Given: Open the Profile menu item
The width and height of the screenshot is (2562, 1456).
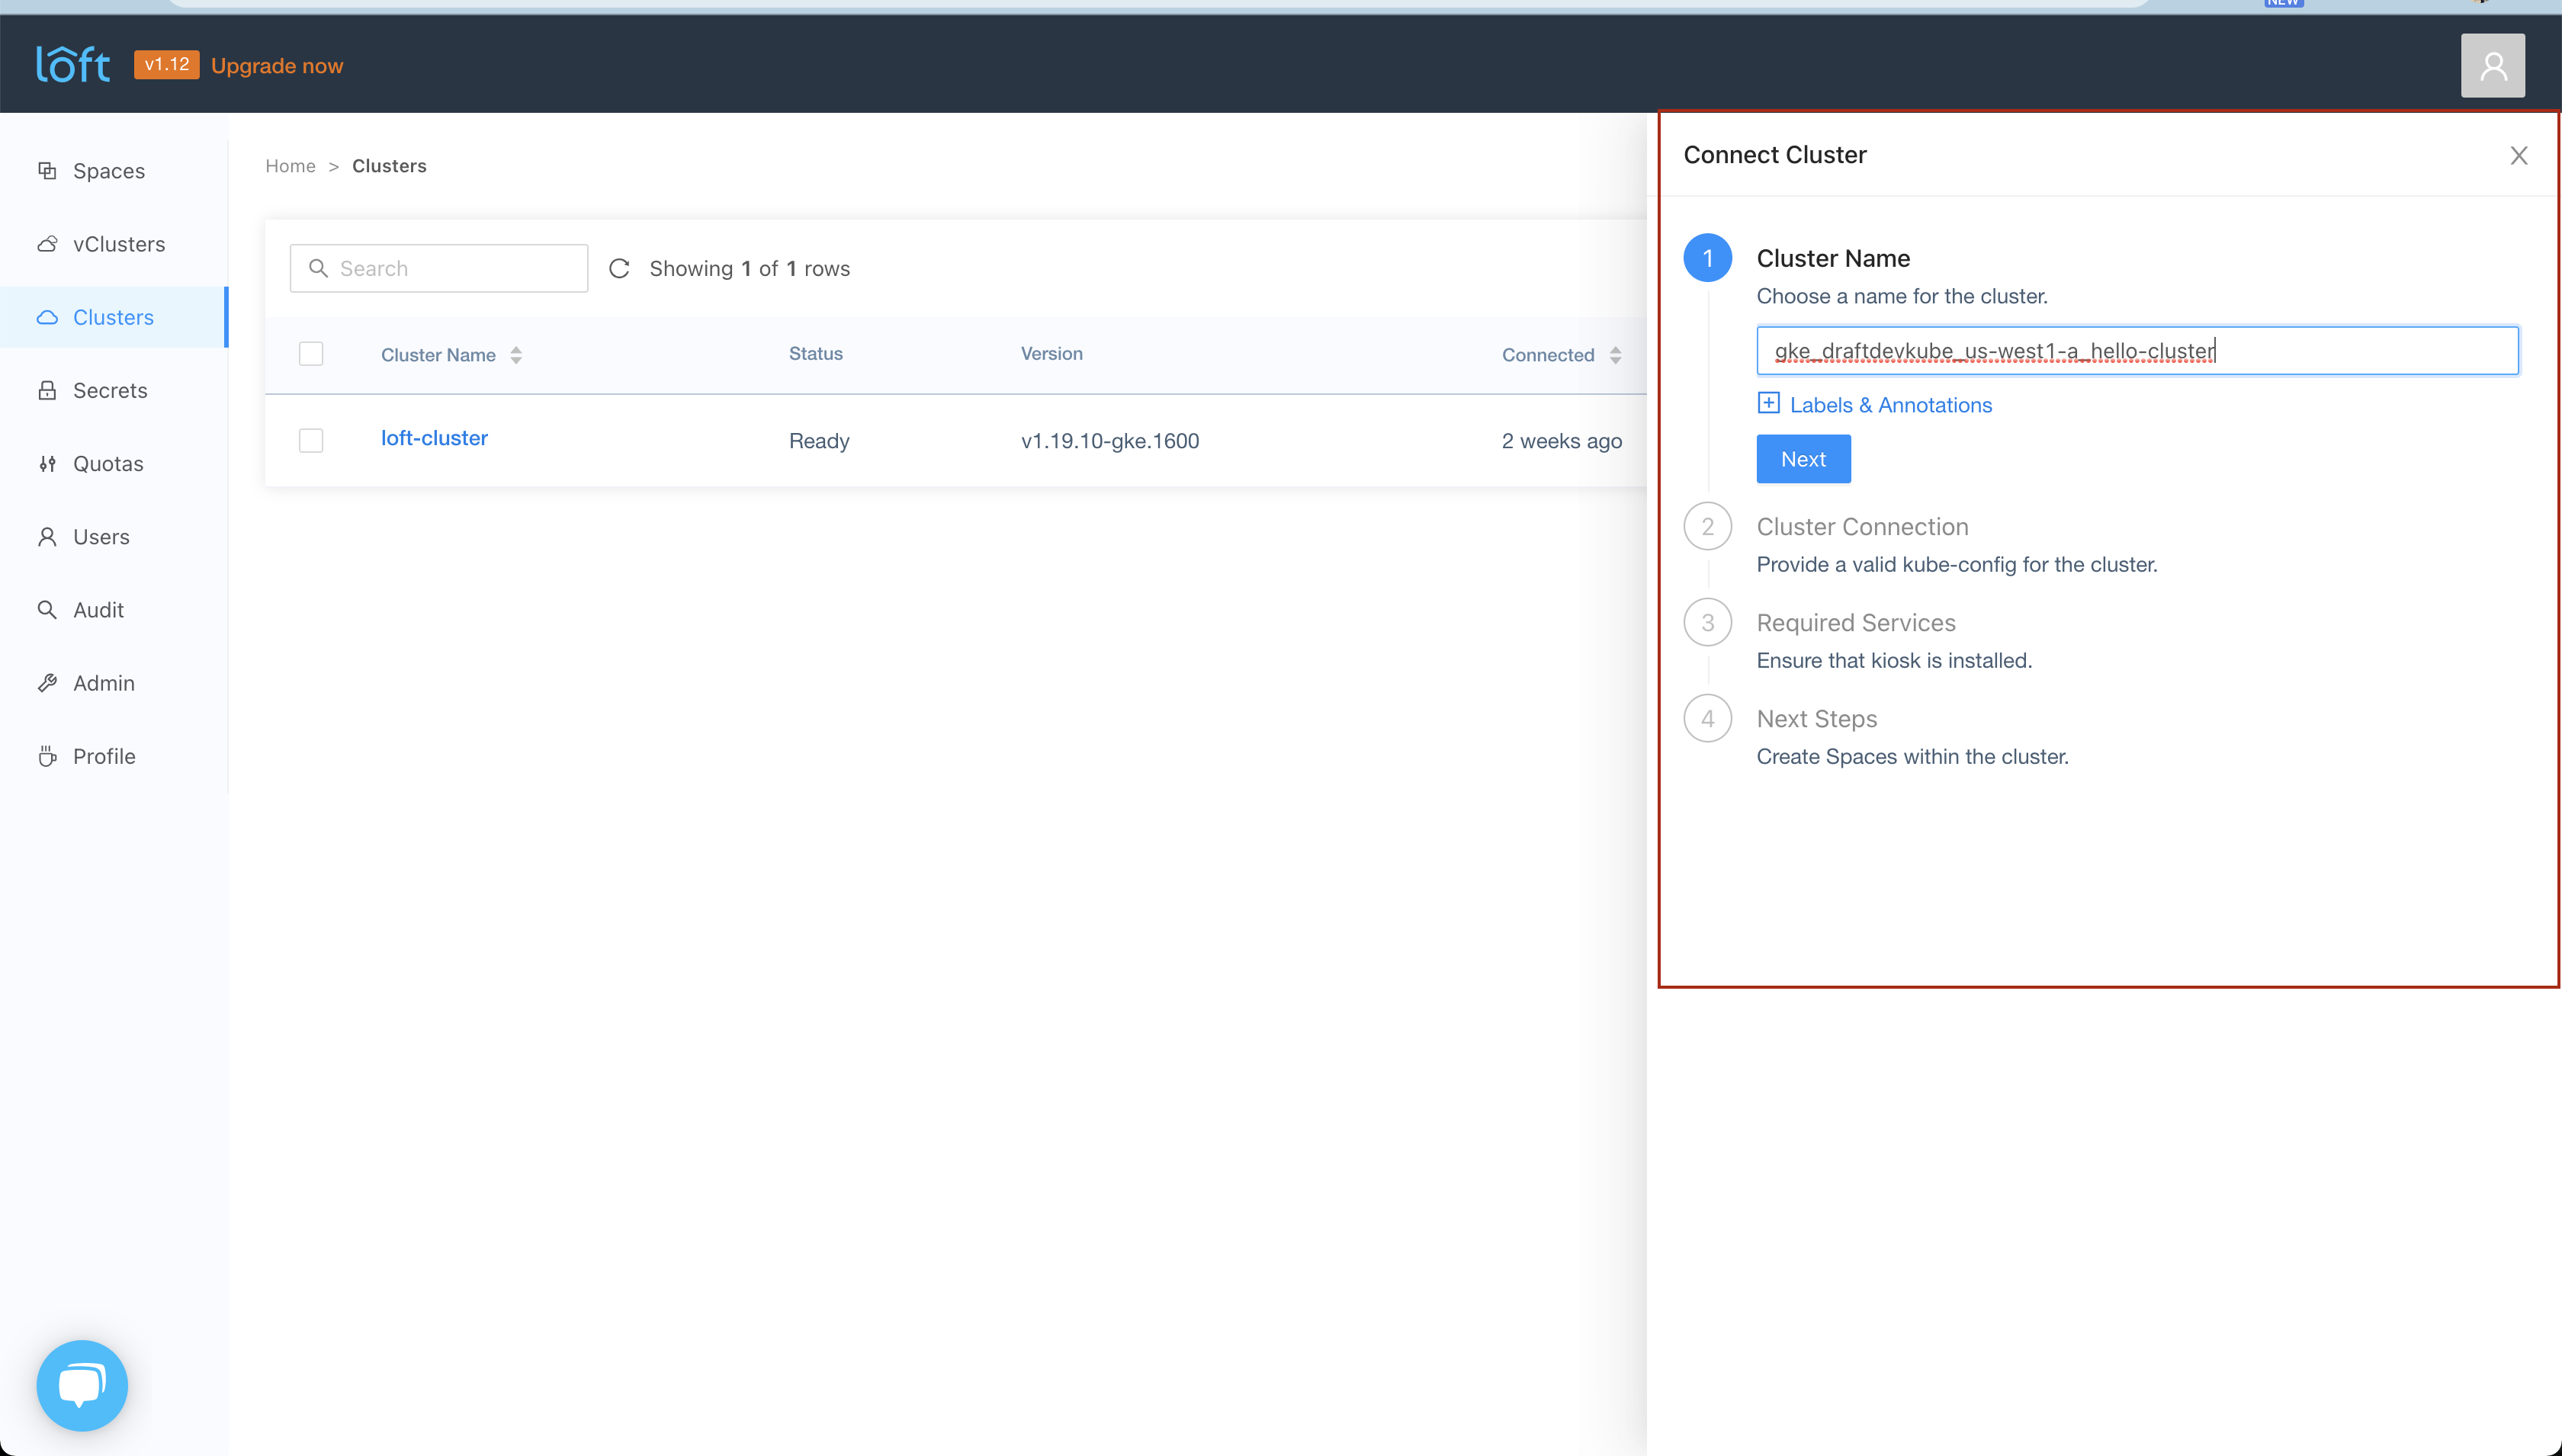Looking at the screenshot, I should (104, 756).
